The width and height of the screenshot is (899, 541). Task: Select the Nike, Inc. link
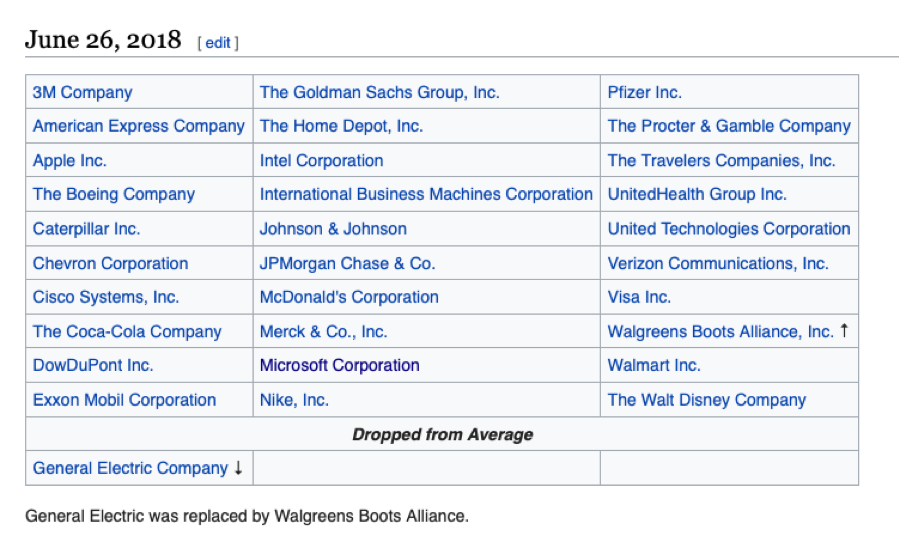point(294,400)
